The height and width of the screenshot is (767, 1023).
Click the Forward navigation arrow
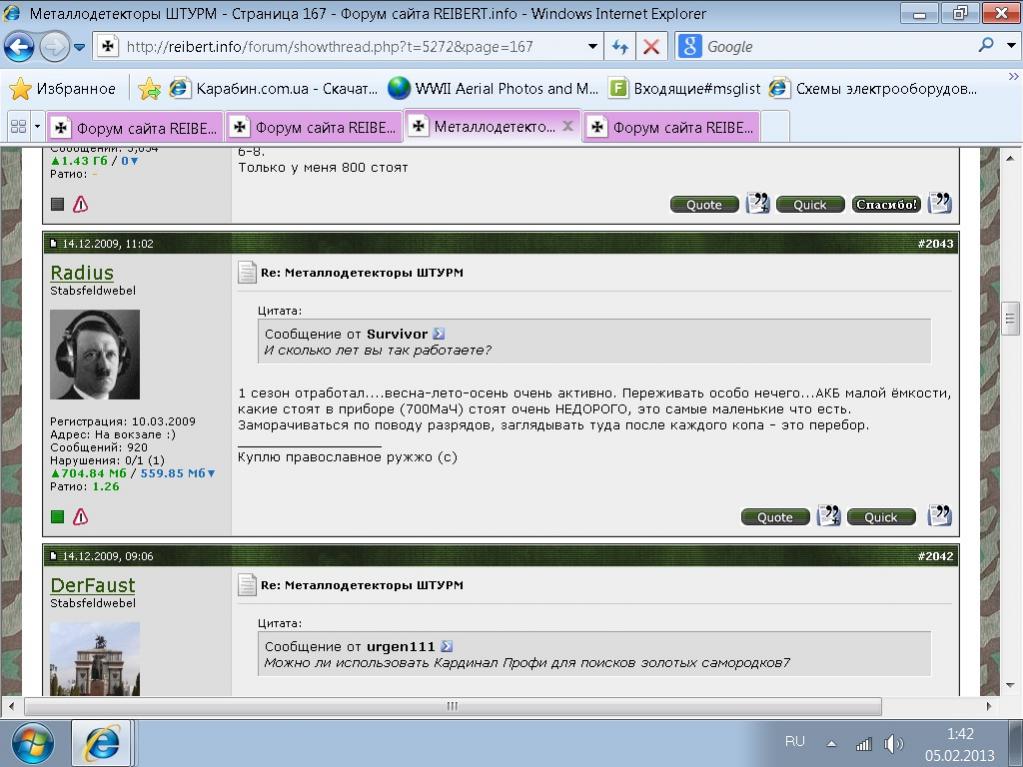54,47
